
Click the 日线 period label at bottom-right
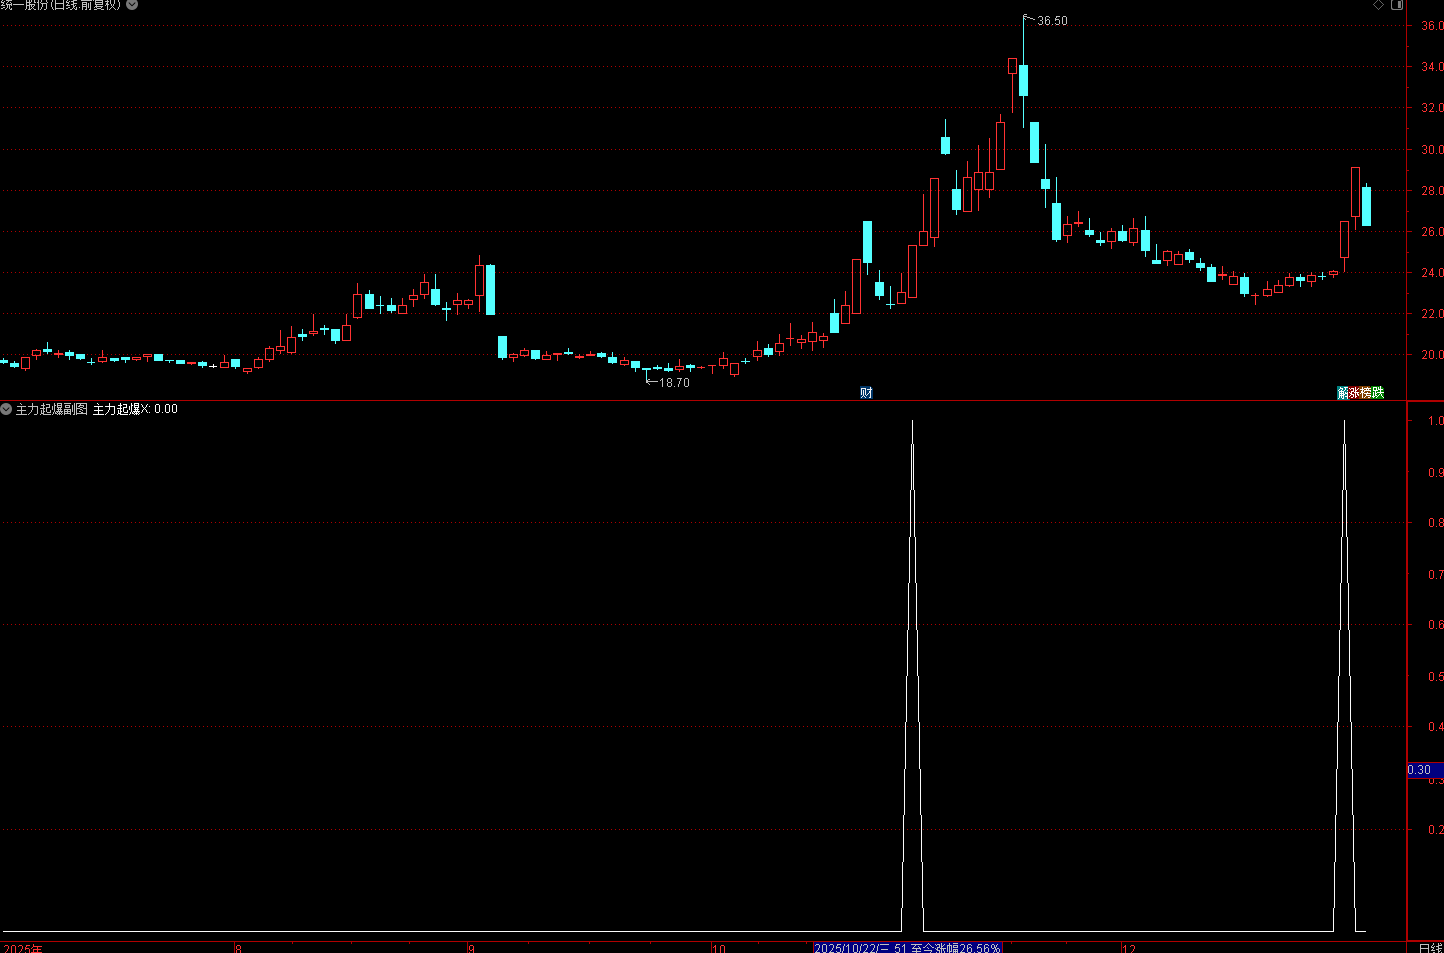pos(1430,948)
